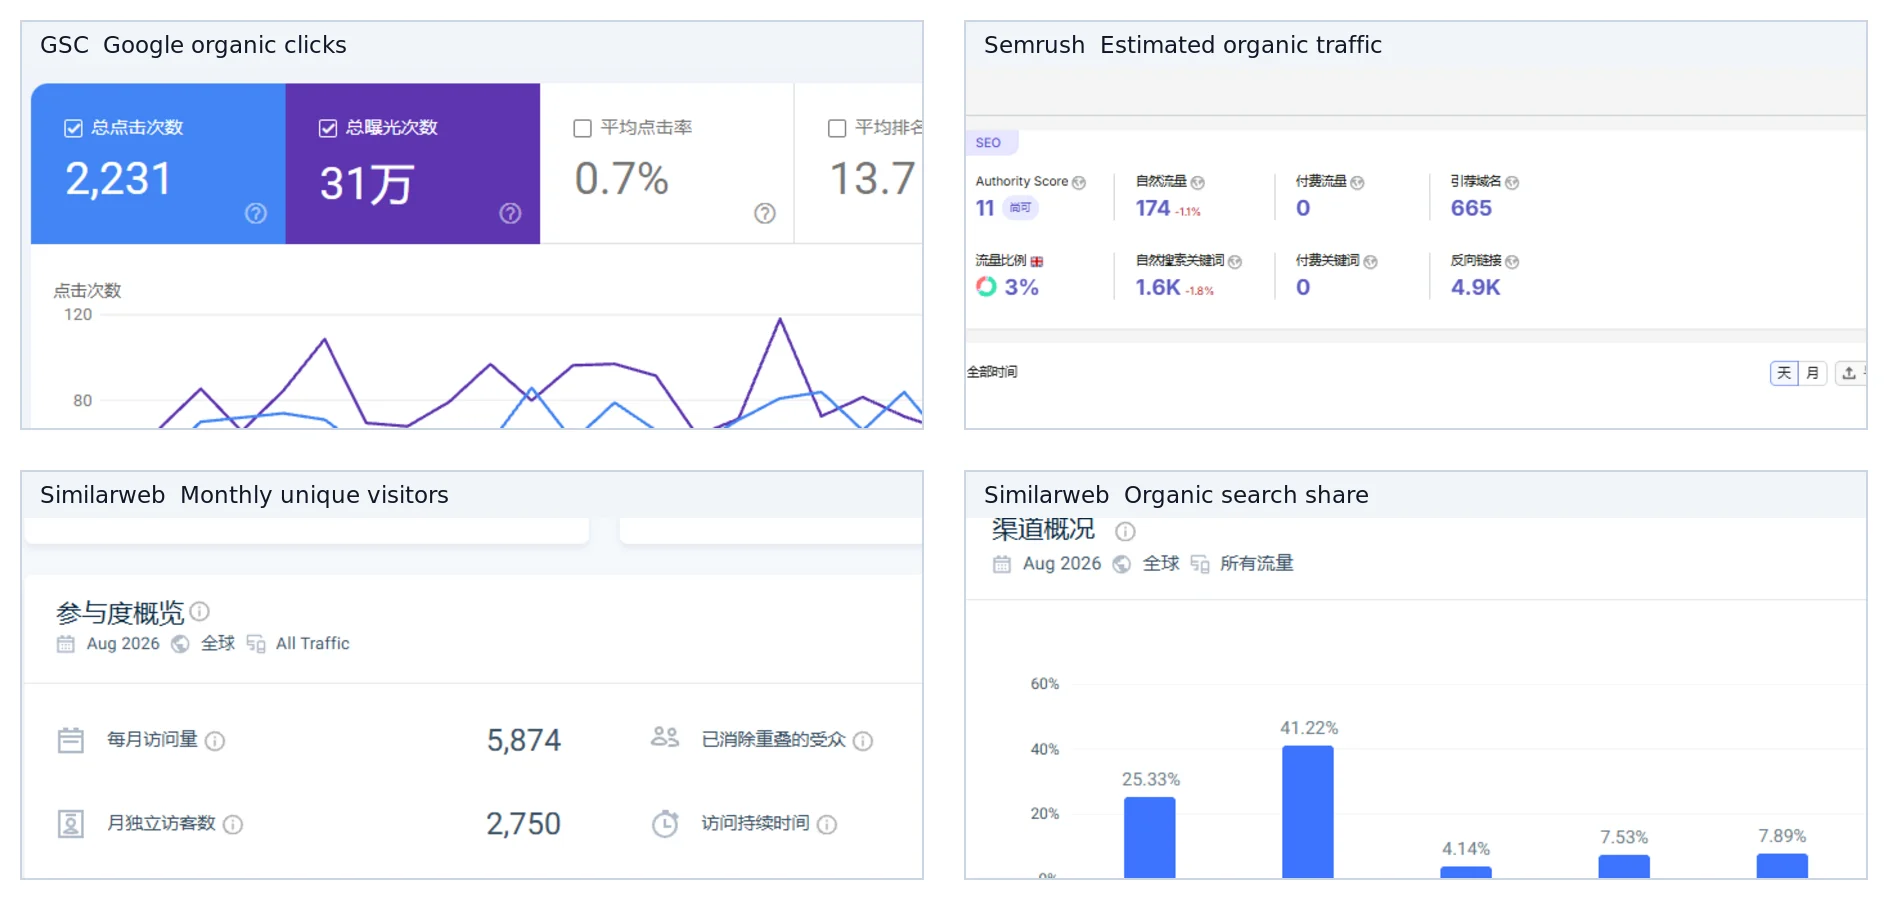Uncheck the 总曝光次数 checkbox
The width and height of the screenshot is (1888, 900).
(328, 128)
